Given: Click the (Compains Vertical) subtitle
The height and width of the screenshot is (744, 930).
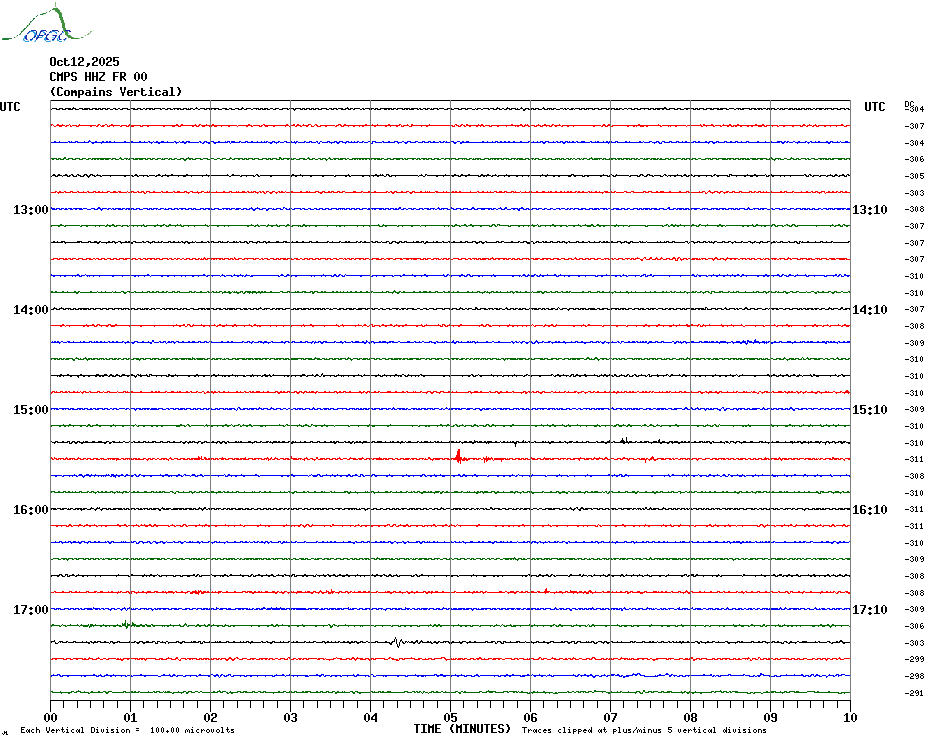Looking at the screenshot, I should click(116, 92).
